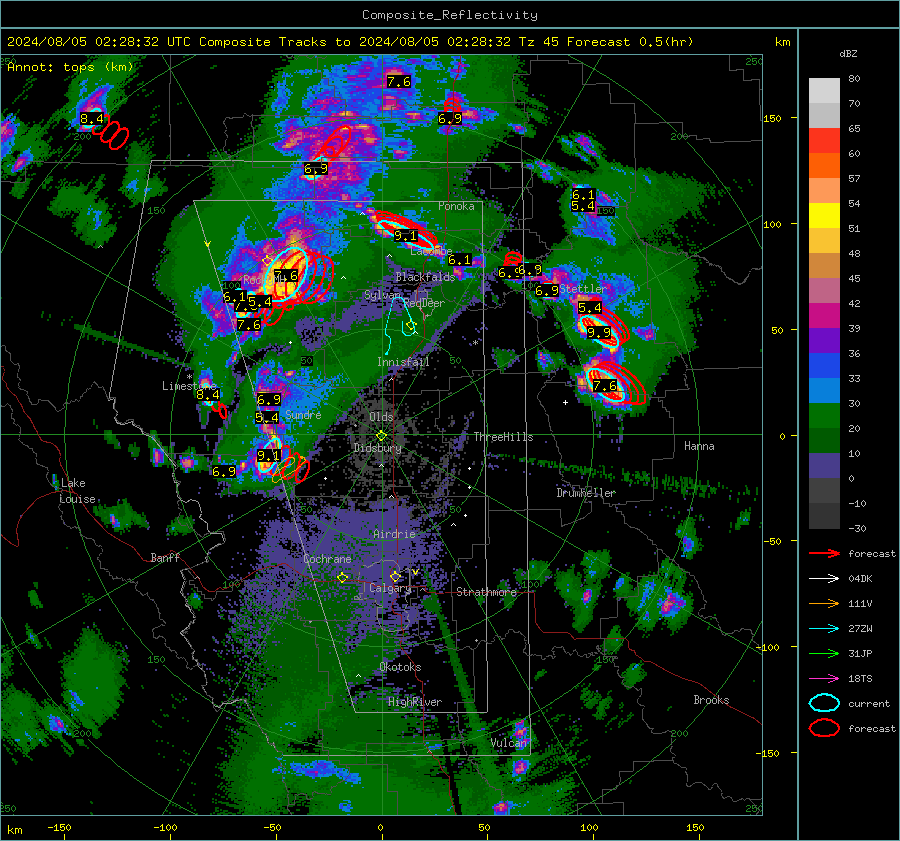Viewport: 900px width, 841px height.
Task: Select the 5.4 storm top label above Sundre
Action: pos(267,418)
